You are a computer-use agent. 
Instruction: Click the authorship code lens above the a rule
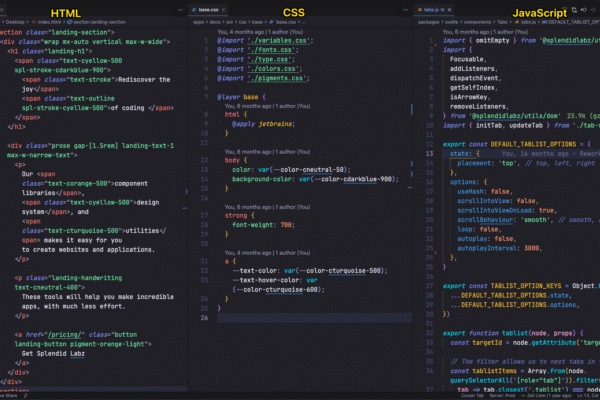[267, 253]
